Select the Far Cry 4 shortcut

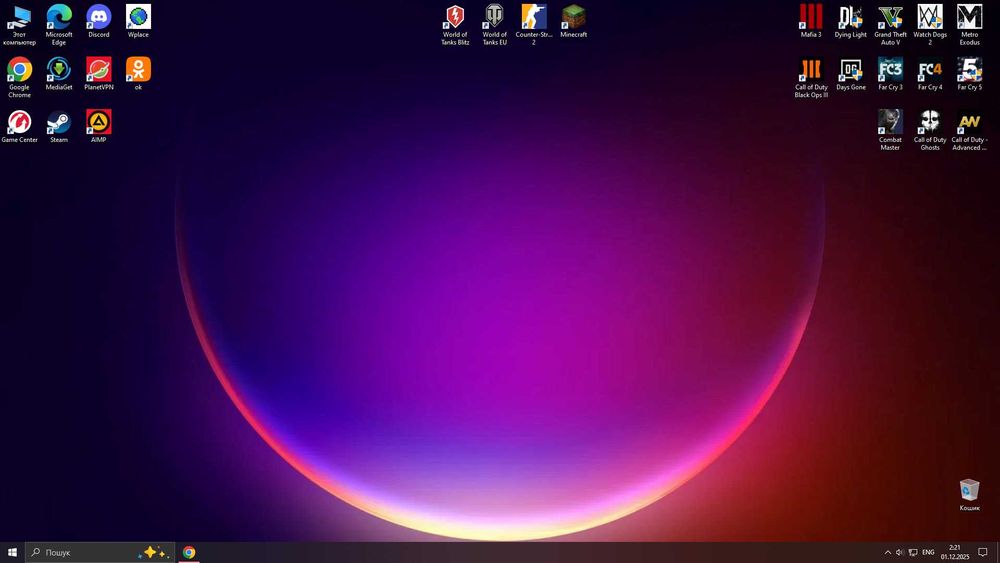(x=929, y=73)
